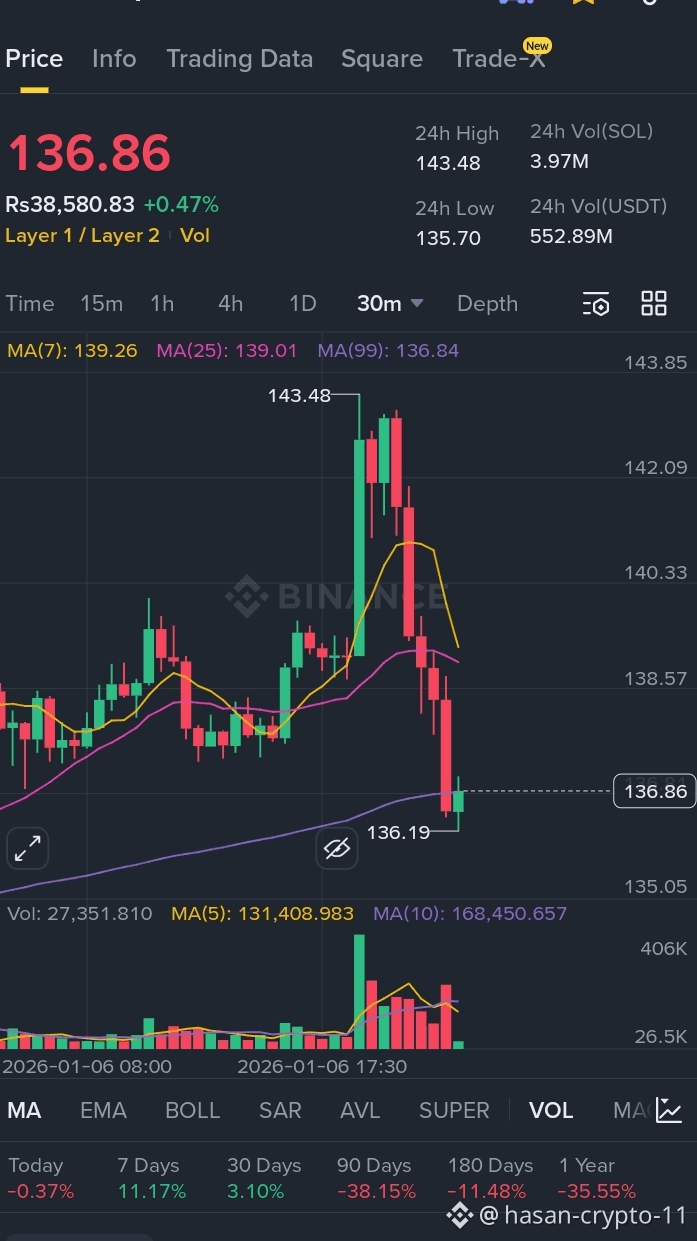The width and height of the screenshot is (697, 1241).
Task: Enable the AVL indicator
Action: 360,1110
